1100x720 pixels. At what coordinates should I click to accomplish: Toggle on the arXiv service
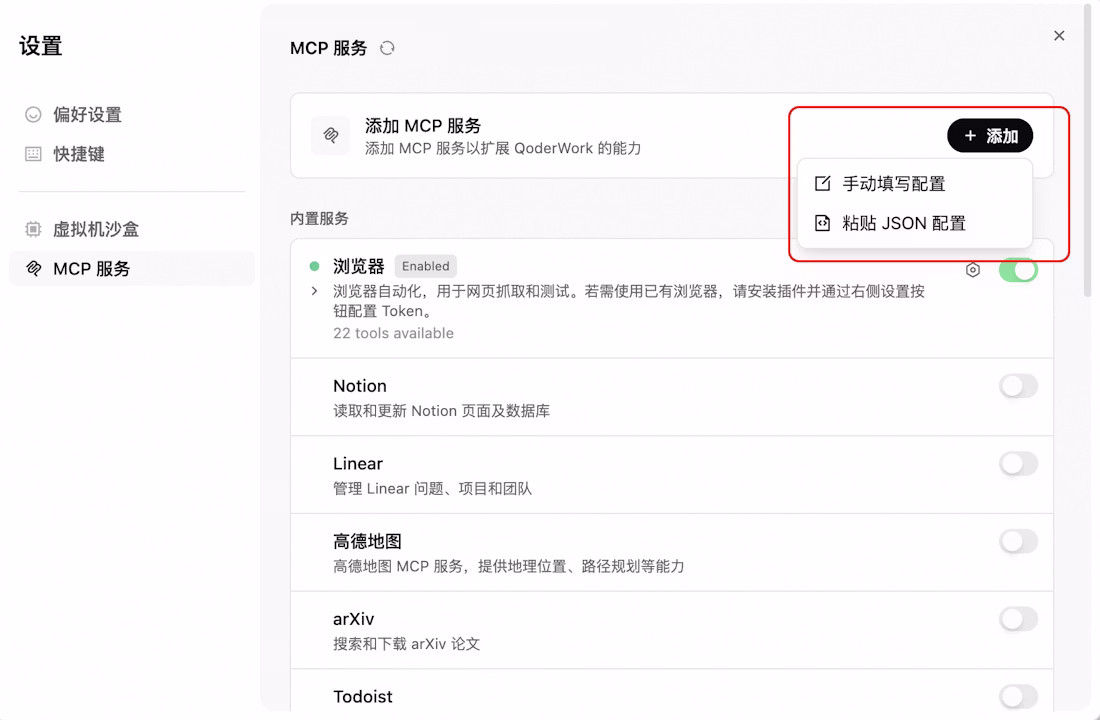pos(1018,620)
